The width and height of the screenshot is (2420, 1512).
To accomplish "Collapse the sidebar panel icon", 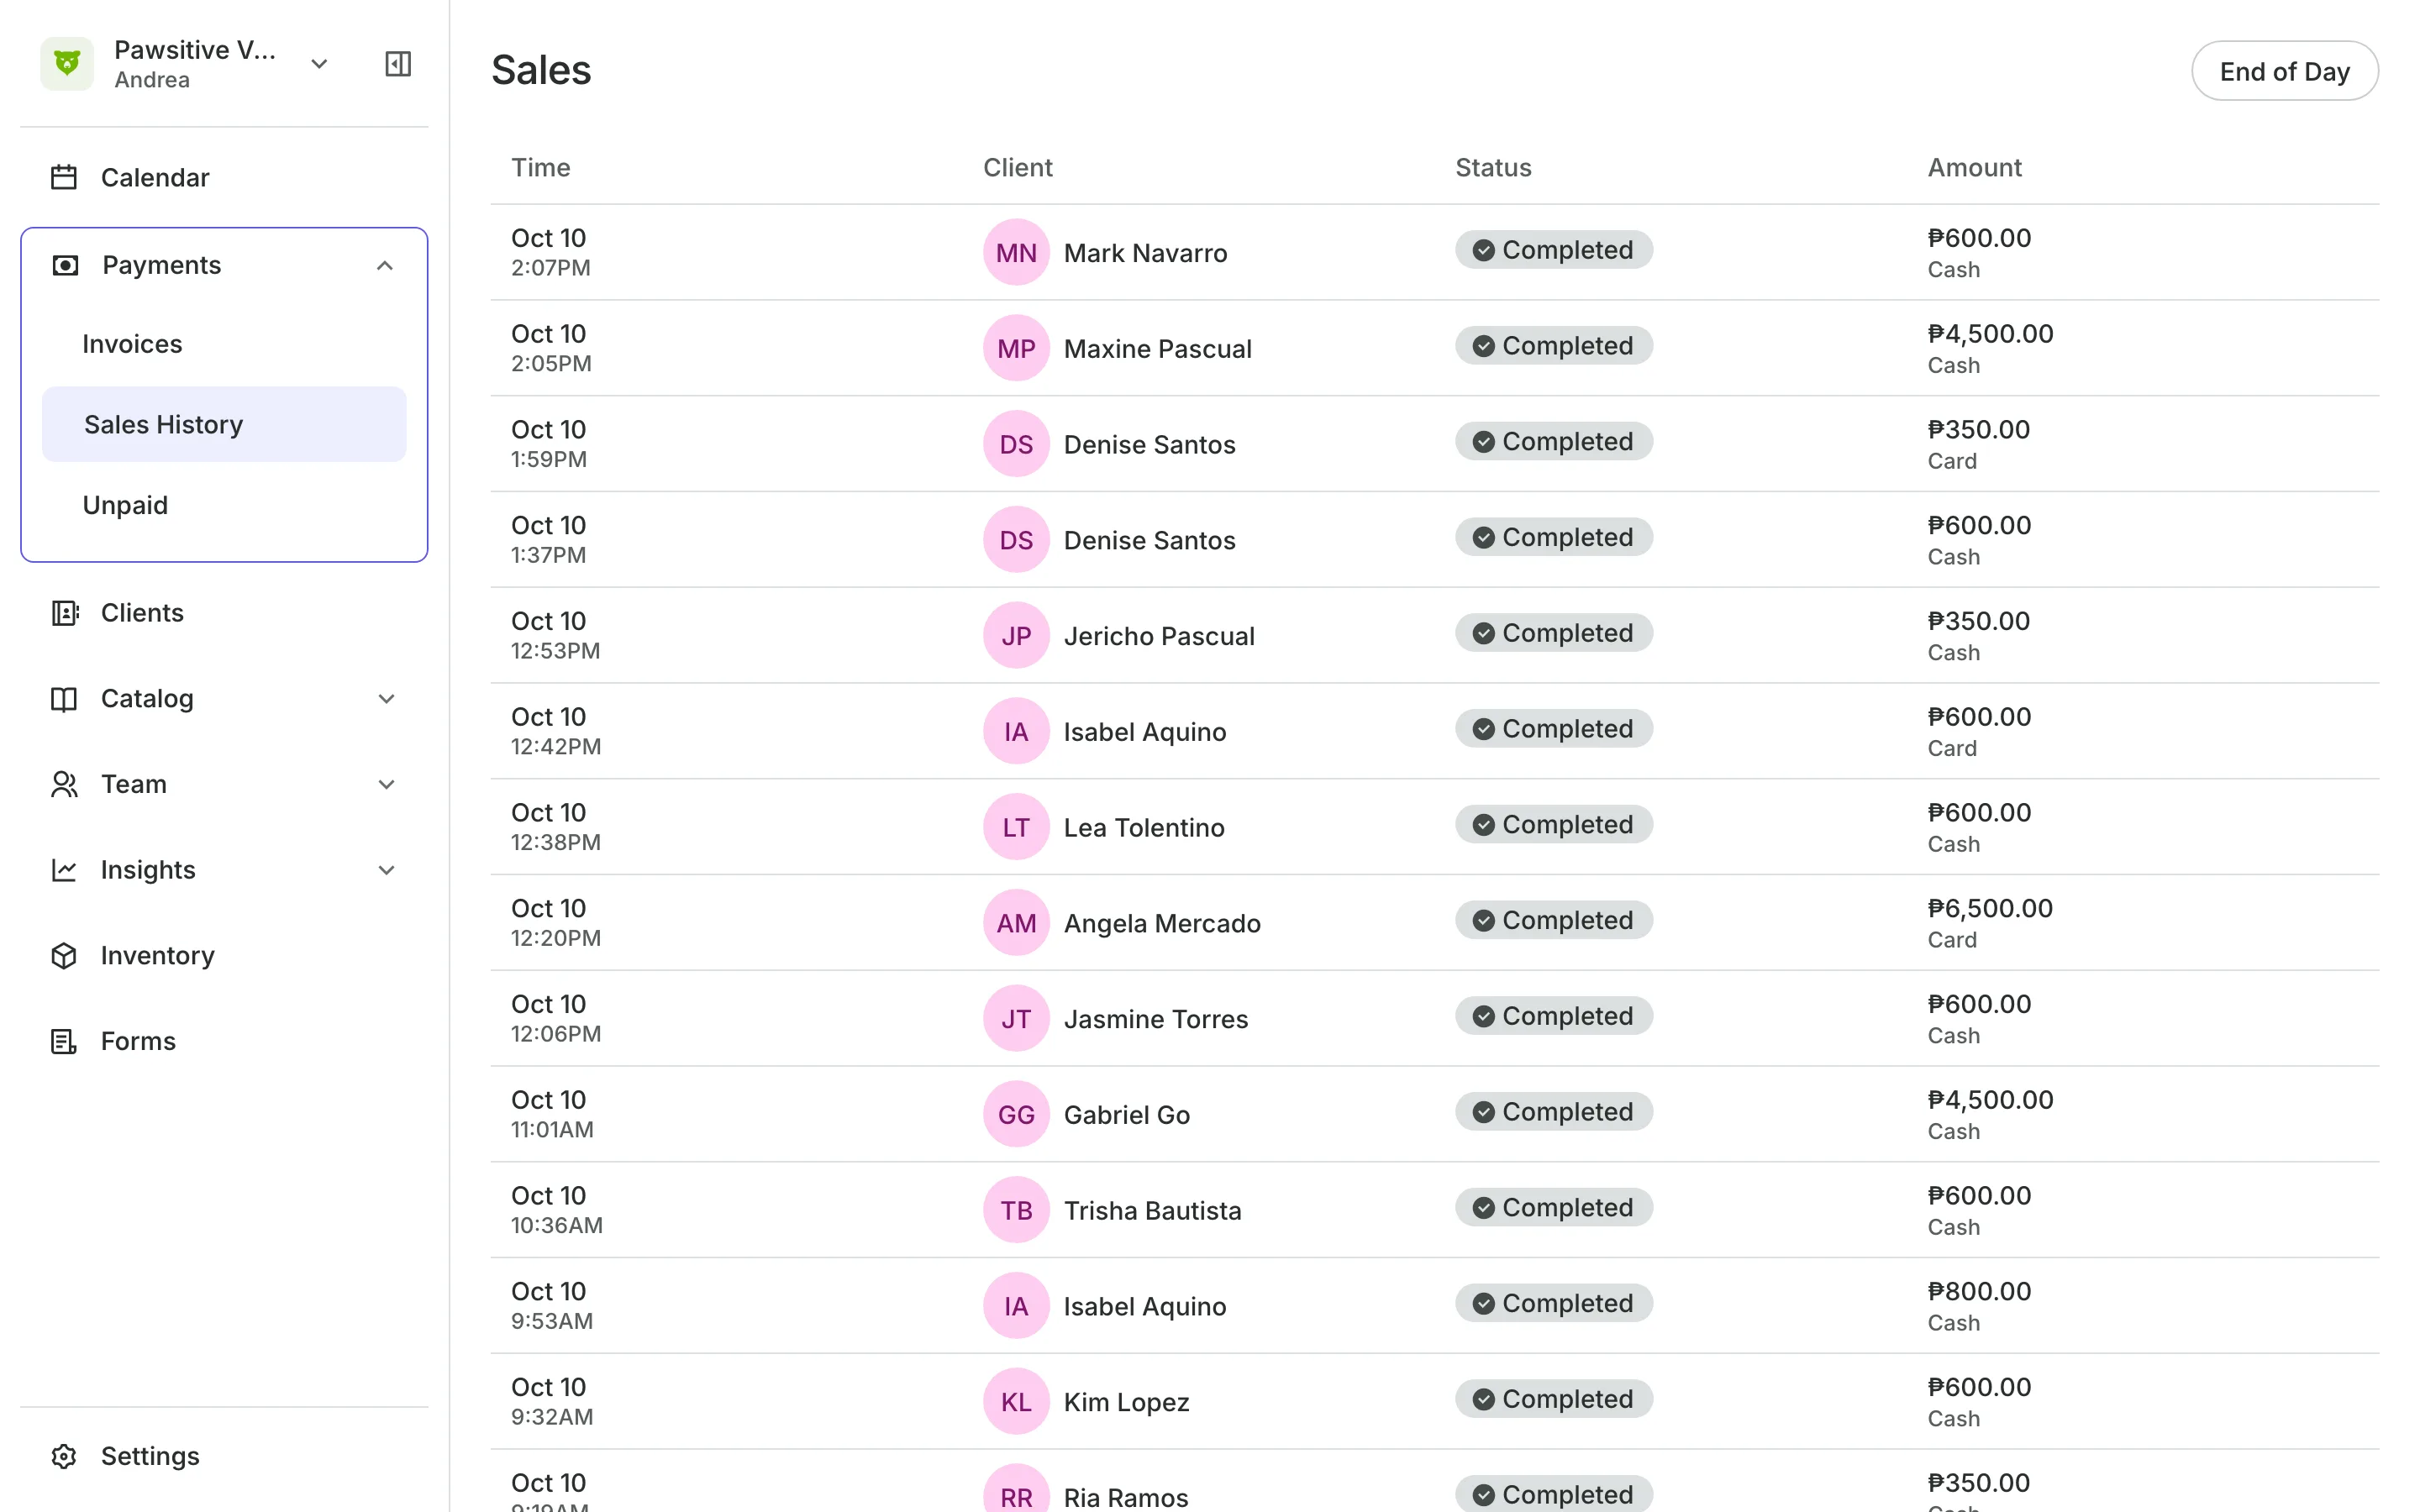I will [398, 64].
